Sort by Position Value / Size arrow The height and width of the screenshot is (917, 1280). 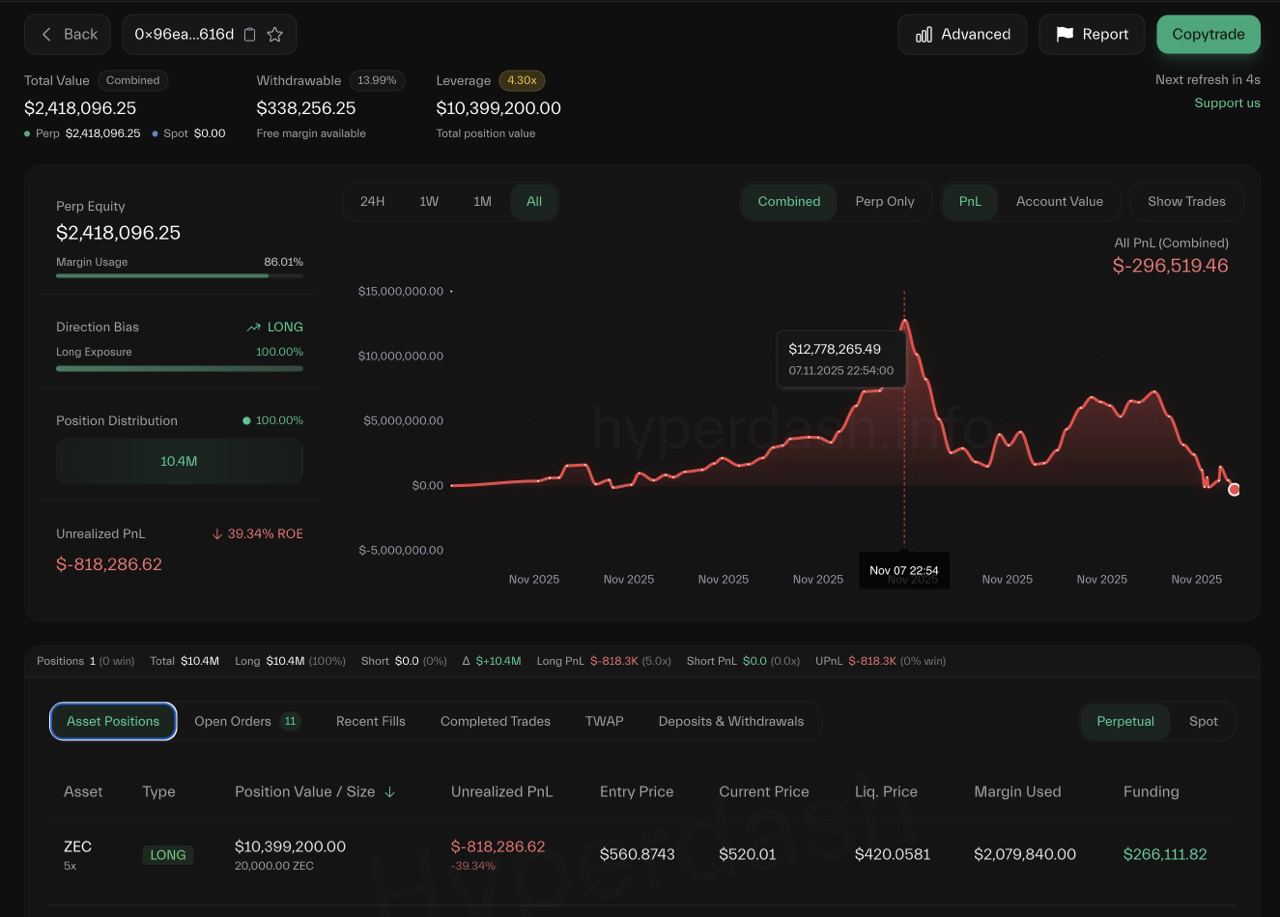[390, 792]
